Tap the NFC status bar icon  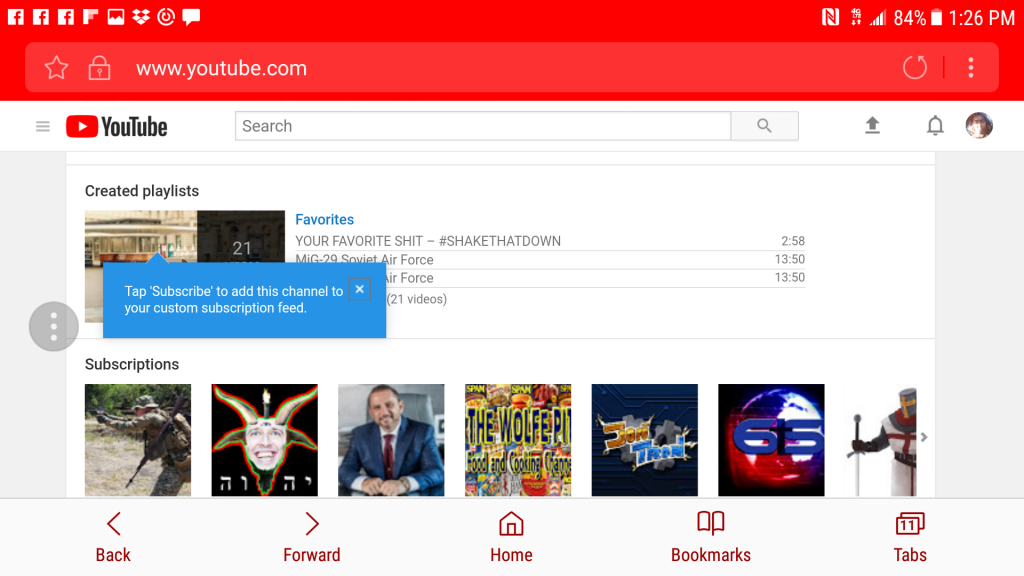tap(830, 17)
